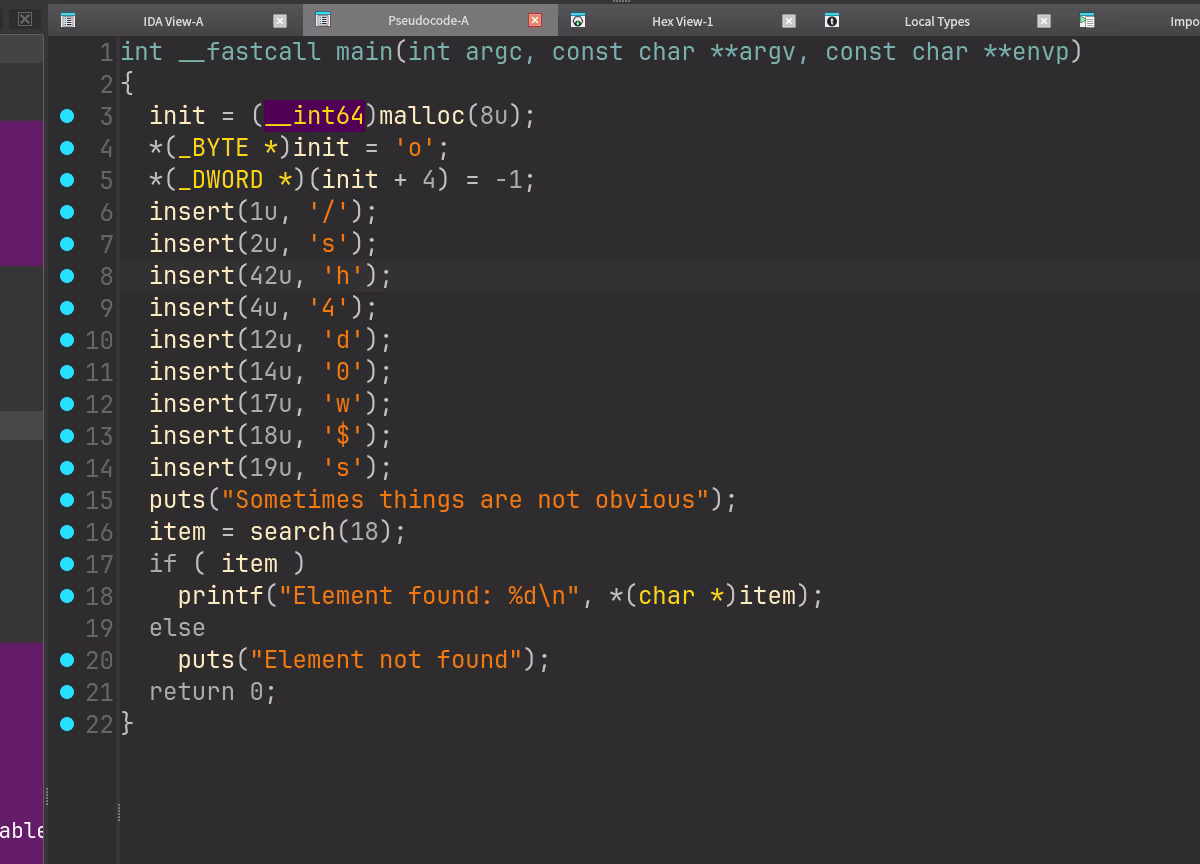The height and width of the screenshot is (864, 1200).
Task: Click the Pseudocode-A tab icon
Action: [322, 19]
